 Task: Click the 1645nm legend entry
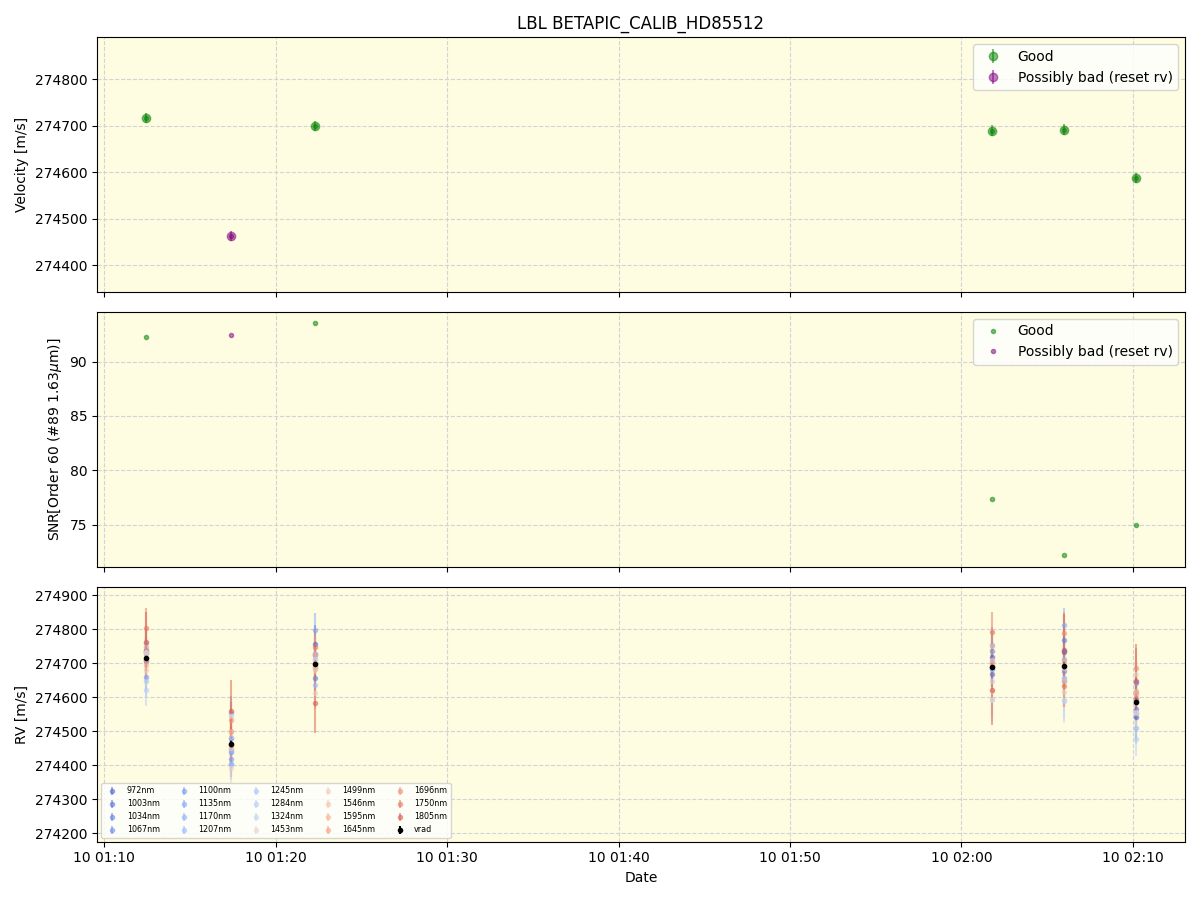tap(359, 829)
